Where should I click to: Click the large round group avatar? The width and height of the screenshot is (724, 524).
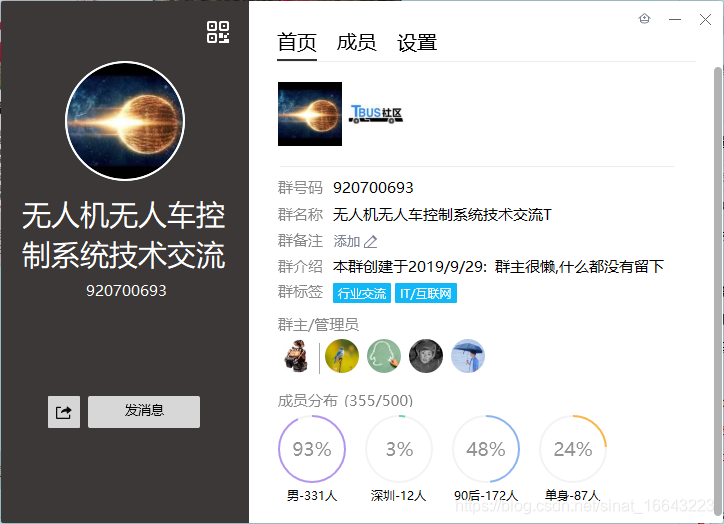125,121
